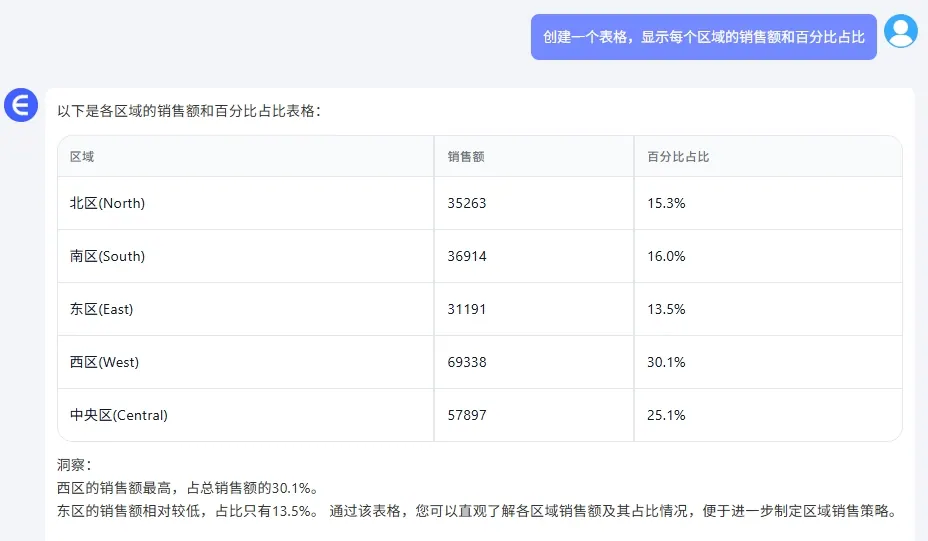
Task: Click the sales value 36914
Action: 466,256
